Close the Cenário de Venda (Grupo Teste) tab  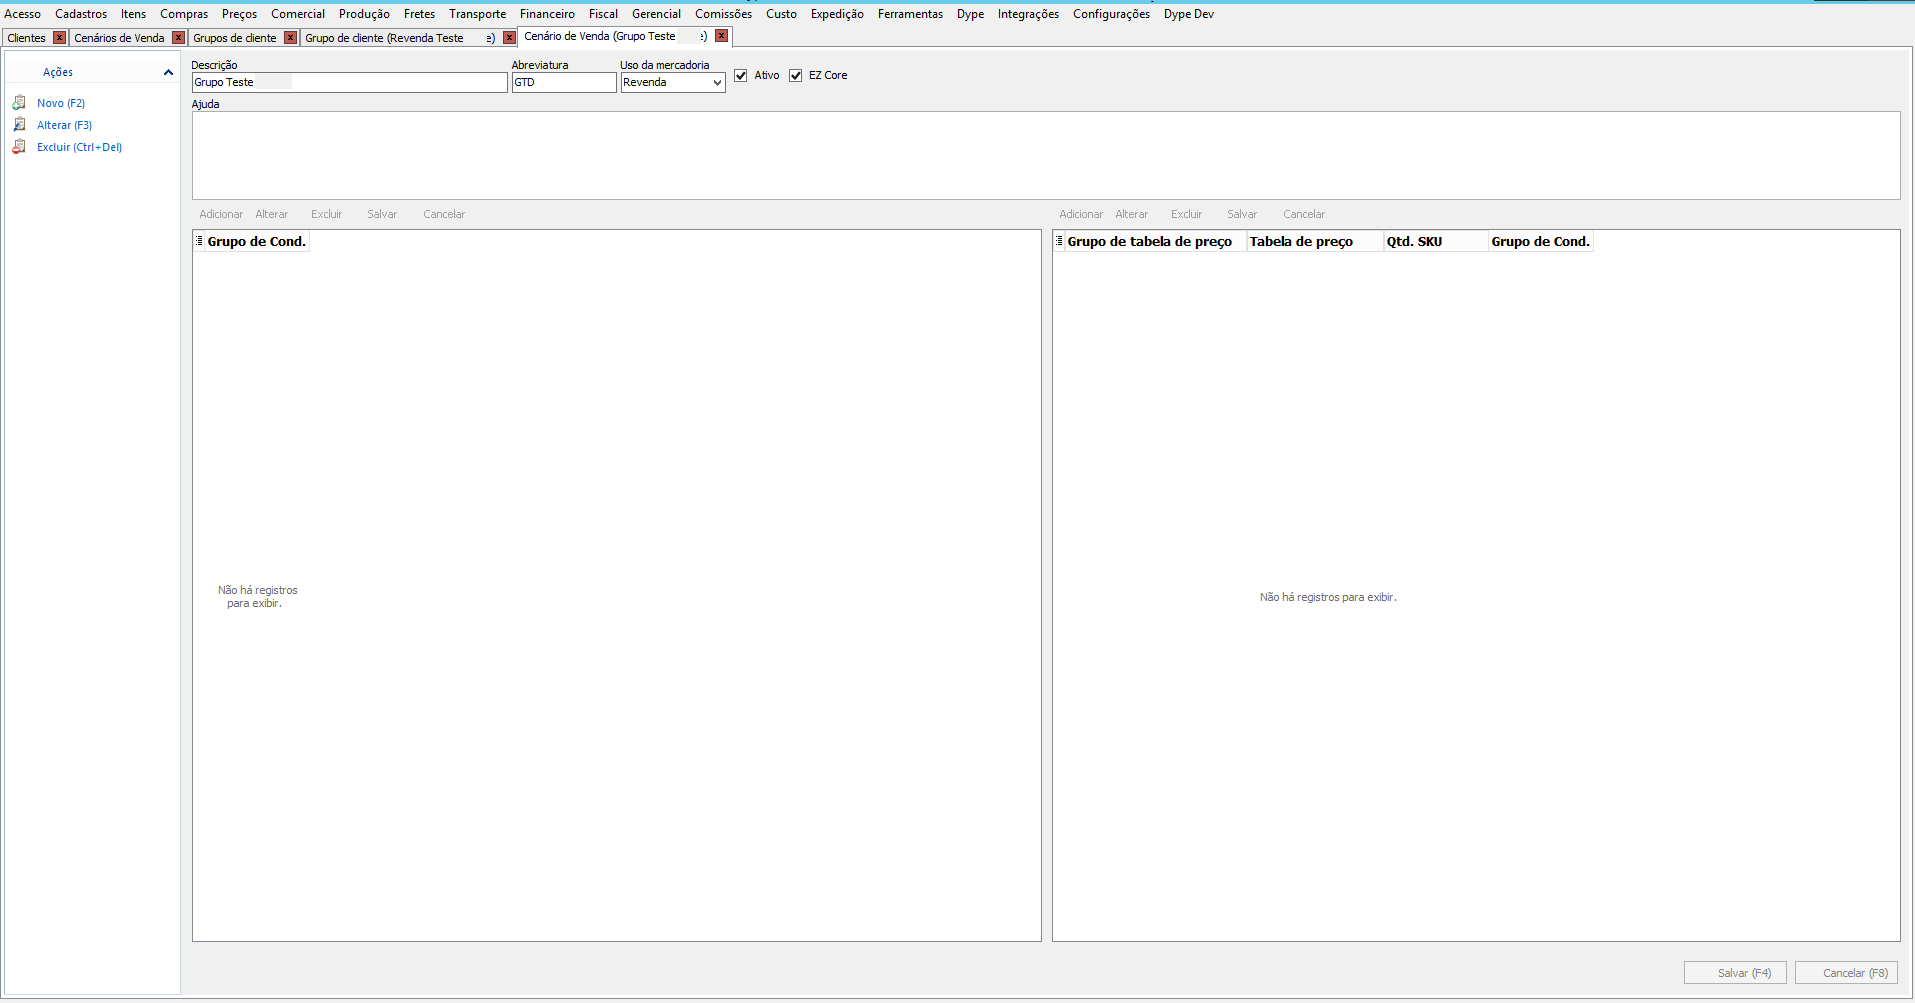coord(721,36)
